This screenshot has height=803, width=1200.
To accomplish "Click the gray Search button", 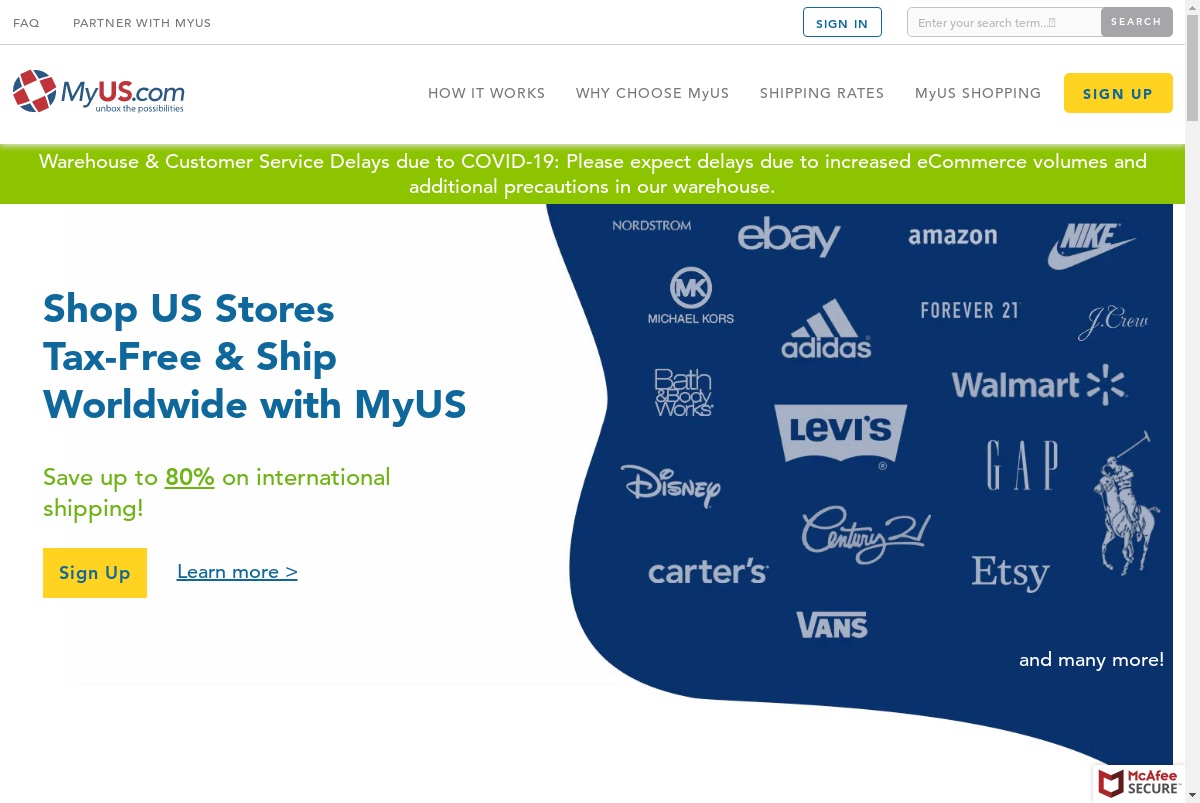I will (x=1137, y=22).
